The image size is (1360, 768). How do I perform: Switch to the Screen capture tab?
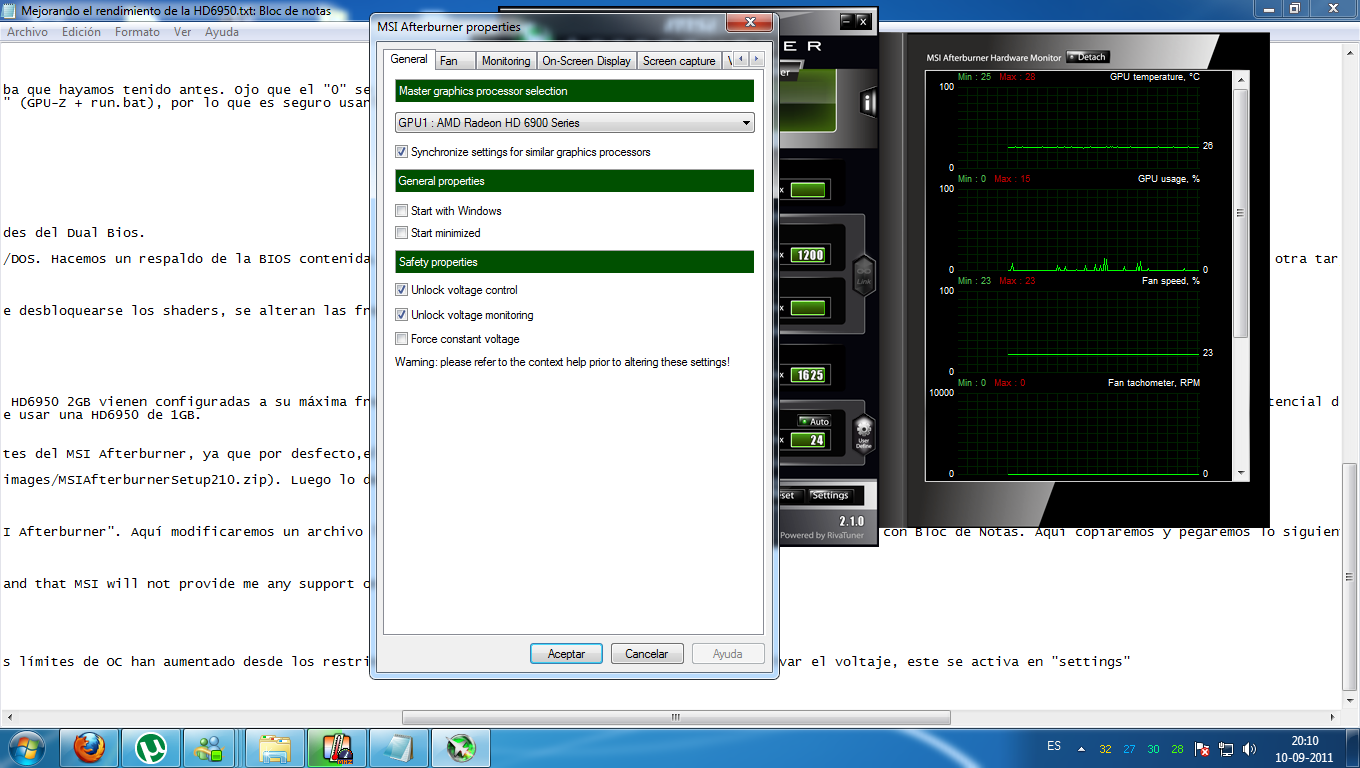679,61
